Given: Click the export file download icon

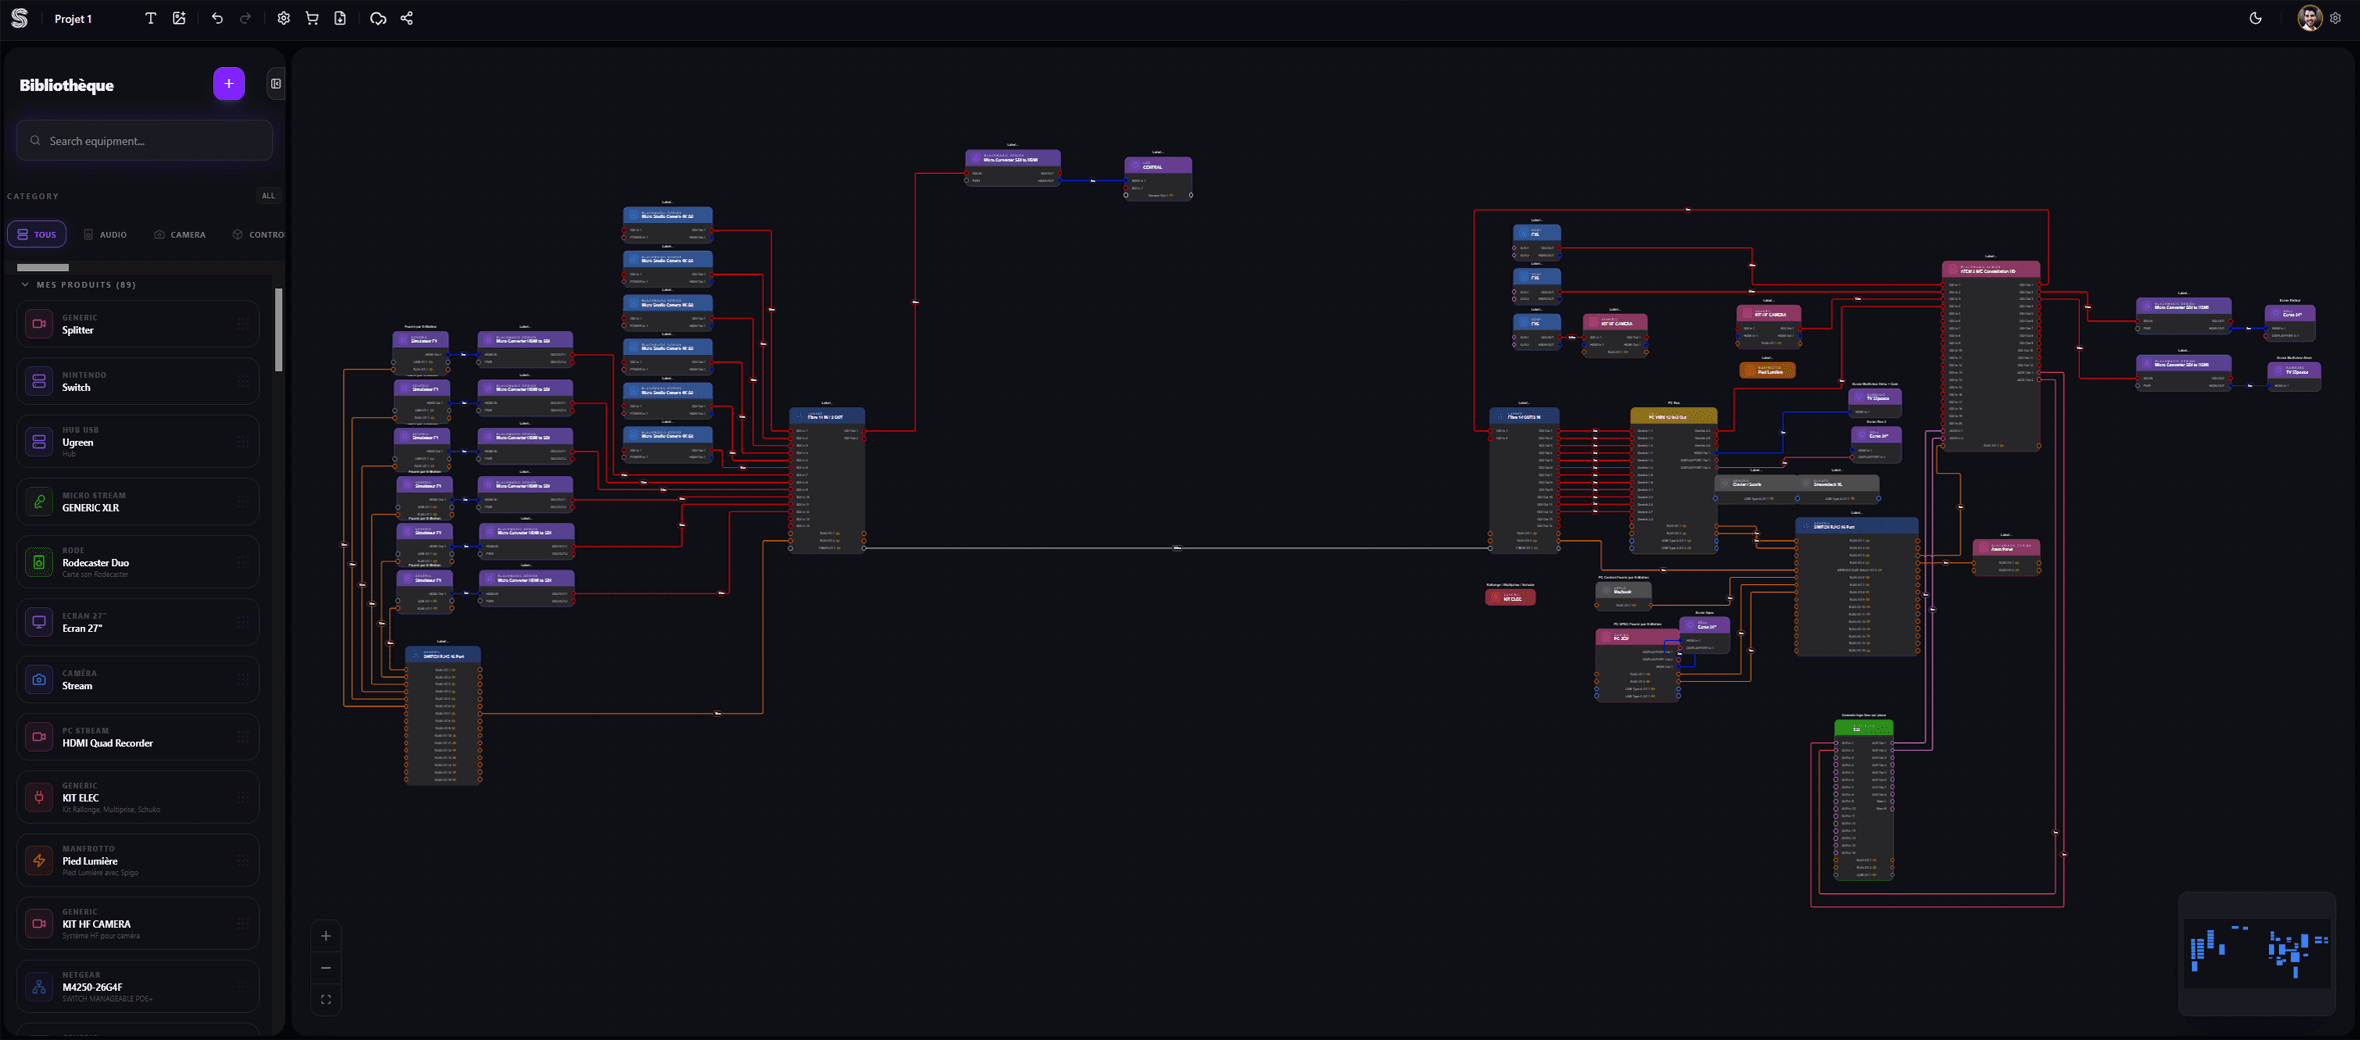Looking at the screenshot, I should (340, 18).
